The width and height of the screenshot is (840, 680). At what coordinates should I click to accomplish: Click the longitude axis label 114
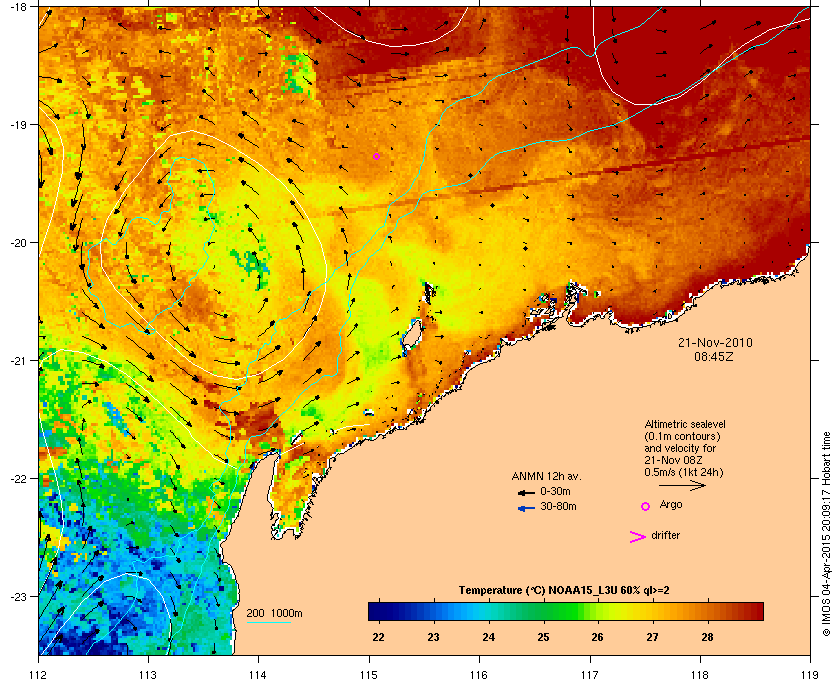[x=258, y=675]
